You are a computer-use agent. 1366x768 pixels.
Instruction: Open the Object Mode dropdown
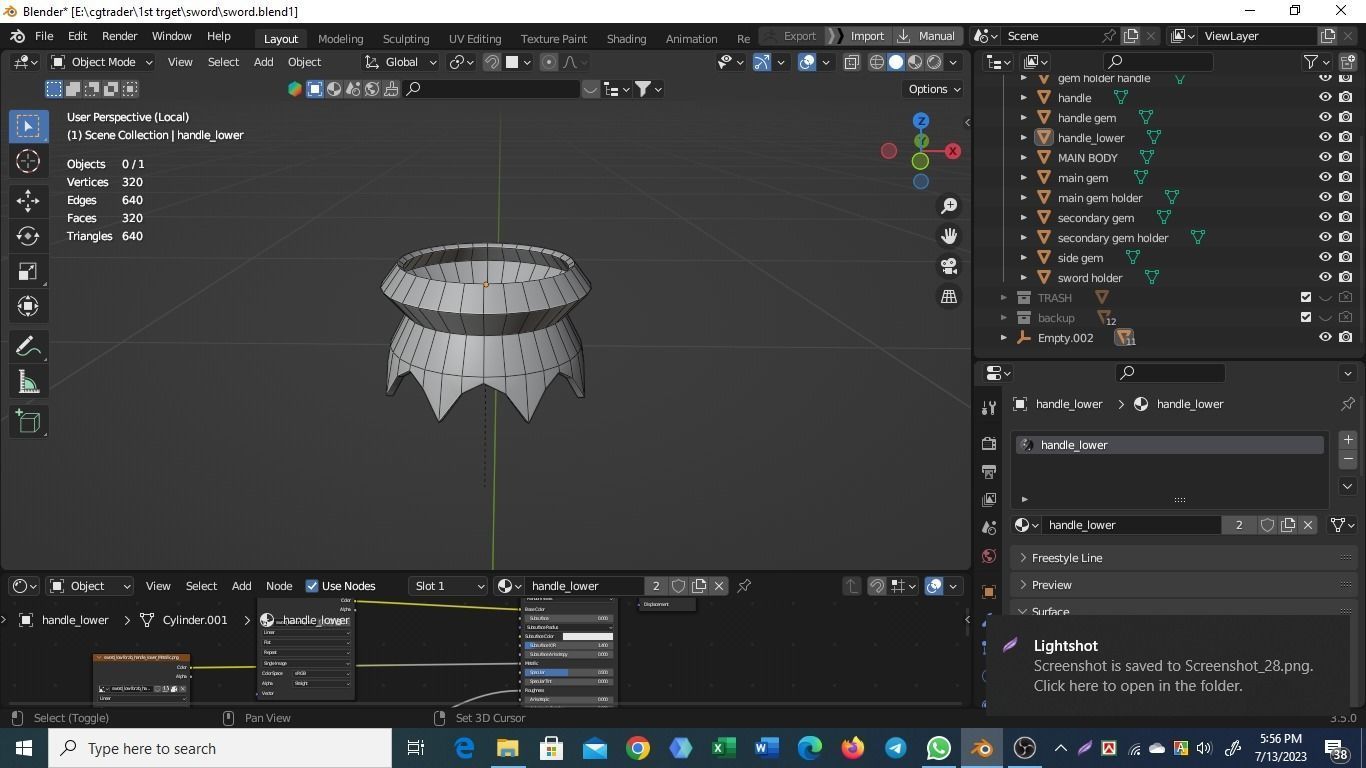pos(101,62)
